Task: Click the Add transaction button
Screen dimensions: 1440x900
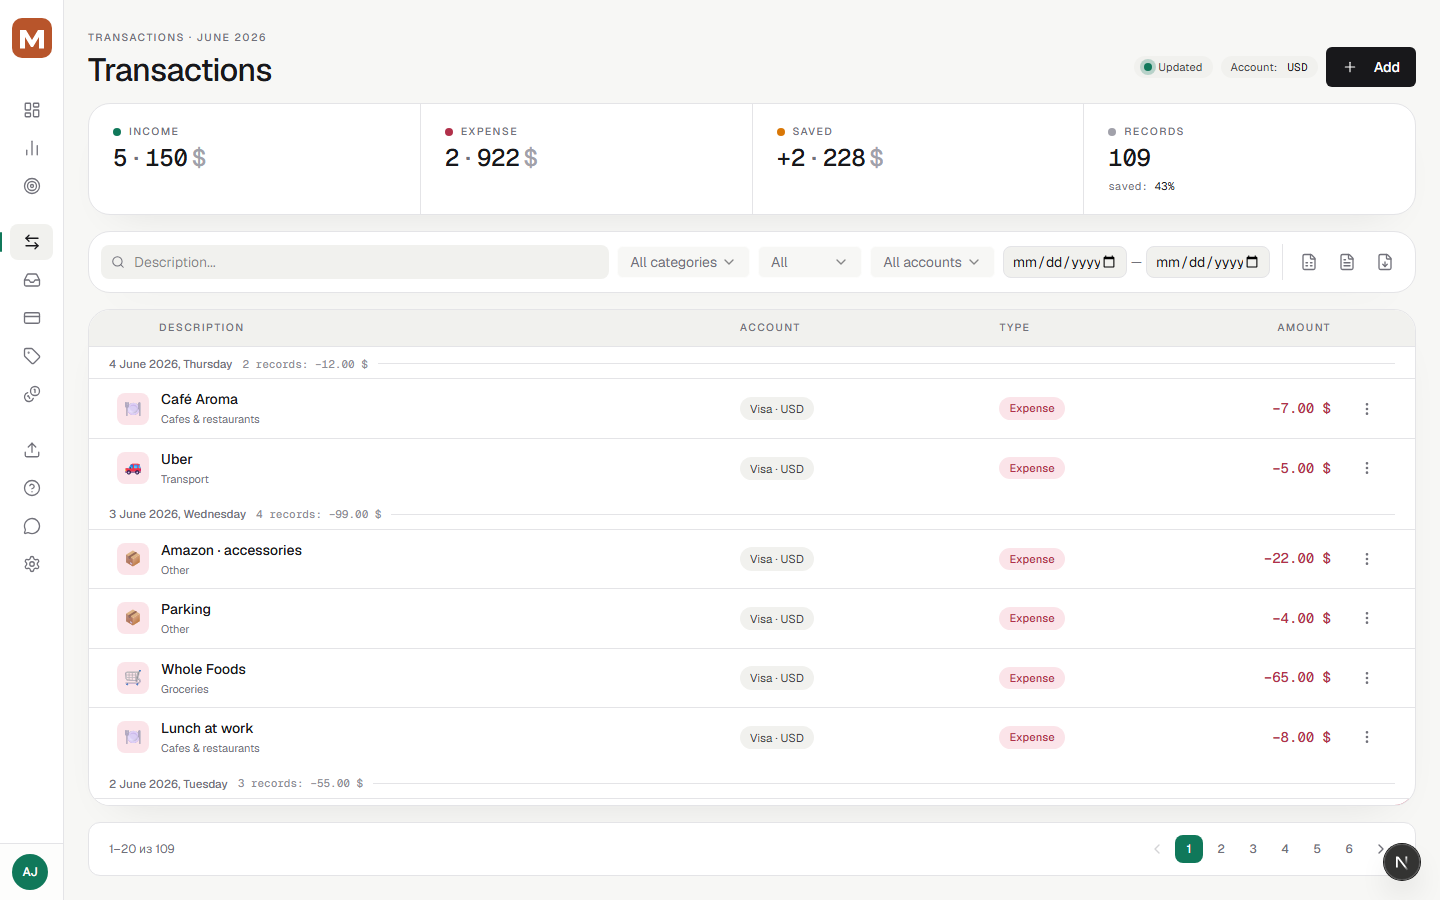Action: (x=1371, y=67)
